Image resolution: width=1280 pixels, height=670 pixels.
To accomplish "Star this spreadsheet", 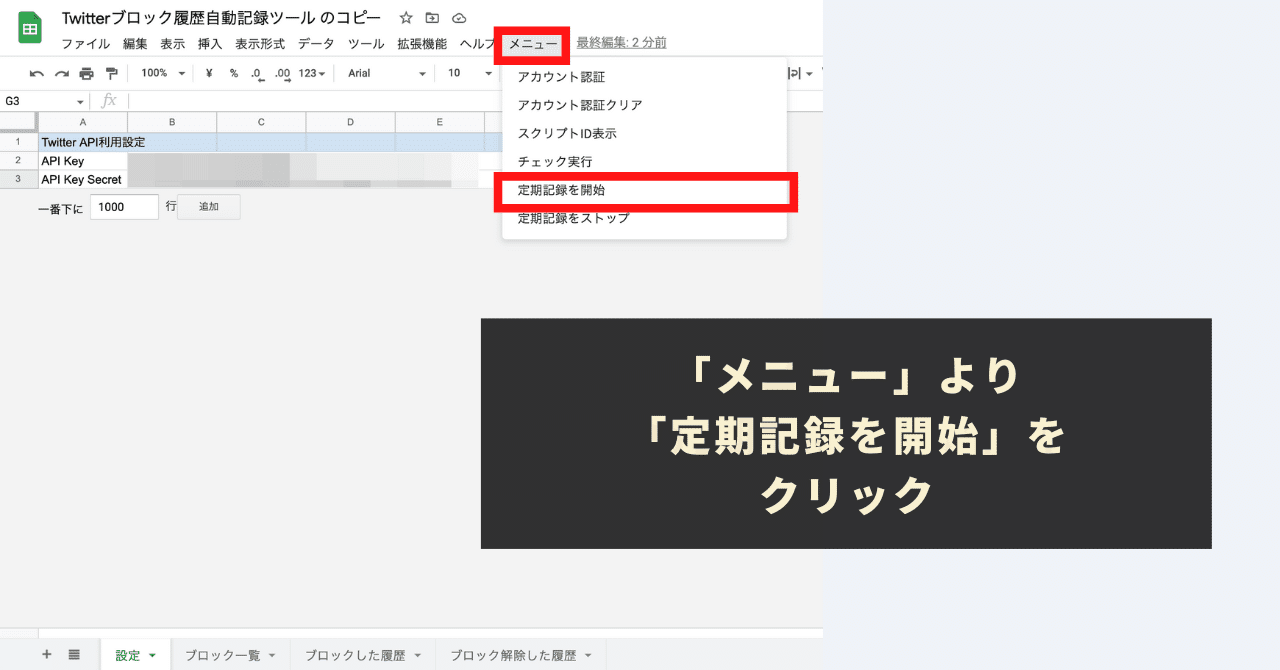I will (405, 17).
